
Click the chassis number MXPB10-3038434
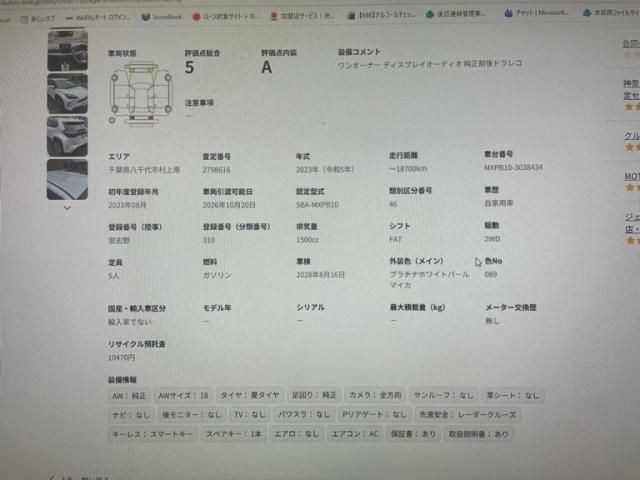coord(513,167)
